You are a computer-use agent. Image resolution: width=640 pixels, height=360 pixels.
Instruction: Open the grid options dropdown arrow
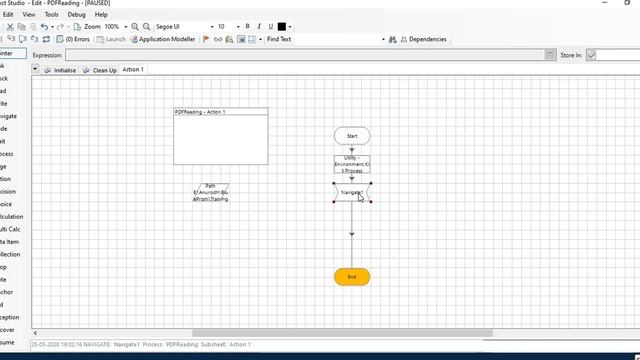tap(260, 39)
